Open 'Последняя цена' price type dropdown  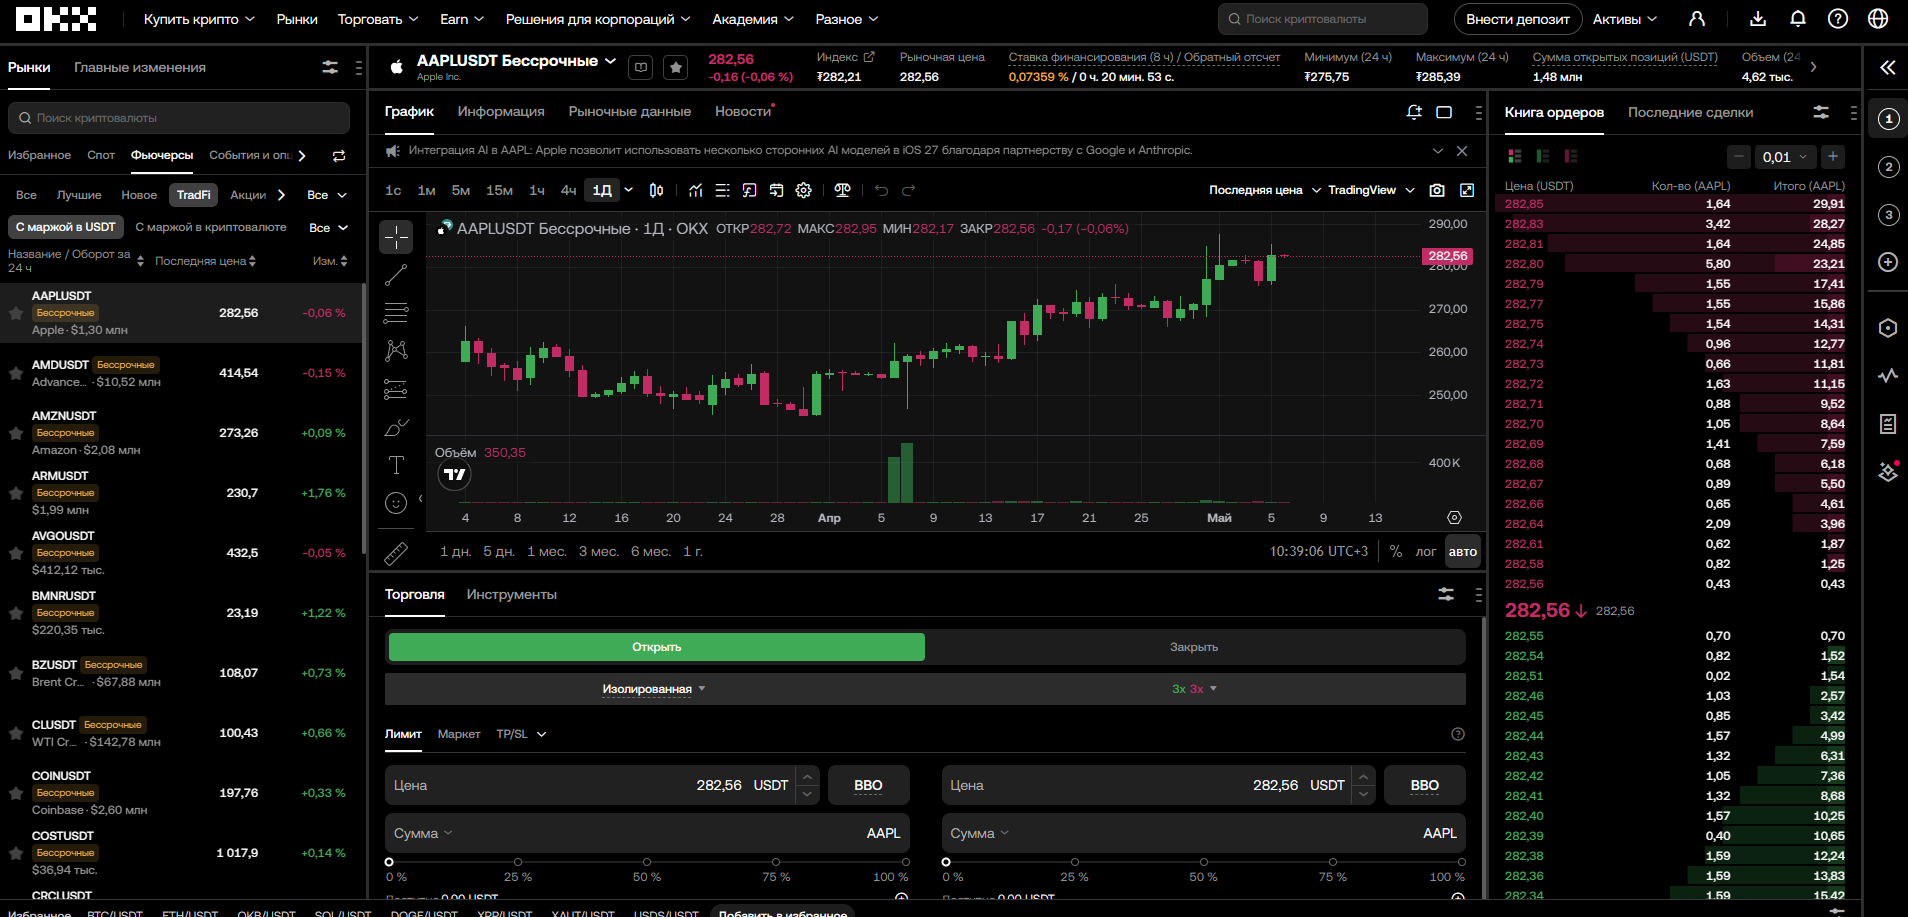click(x=1265, y=190)
